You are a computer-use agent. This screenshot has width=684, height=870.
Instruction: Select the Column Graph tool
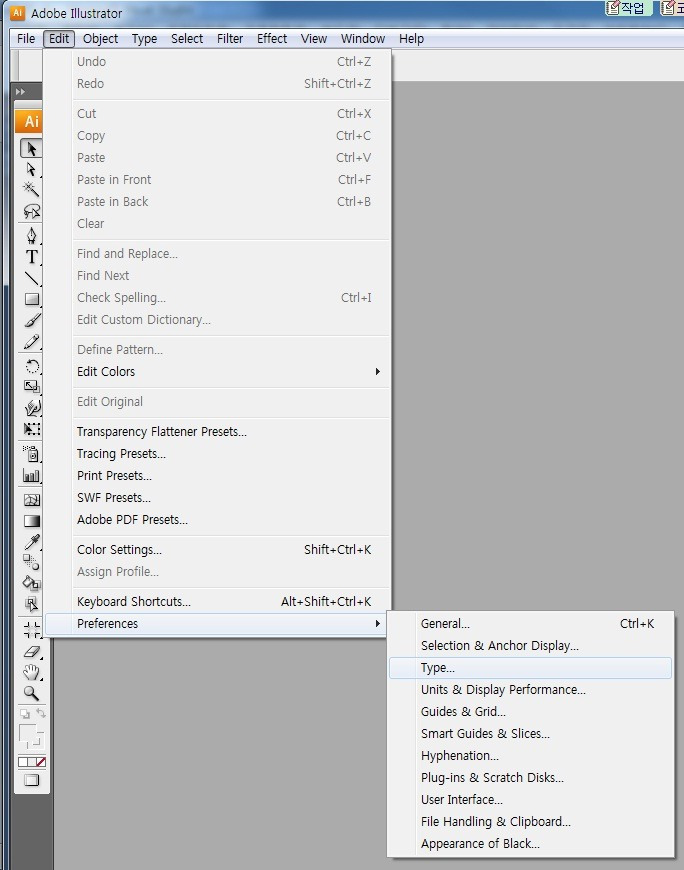[32, 475]
